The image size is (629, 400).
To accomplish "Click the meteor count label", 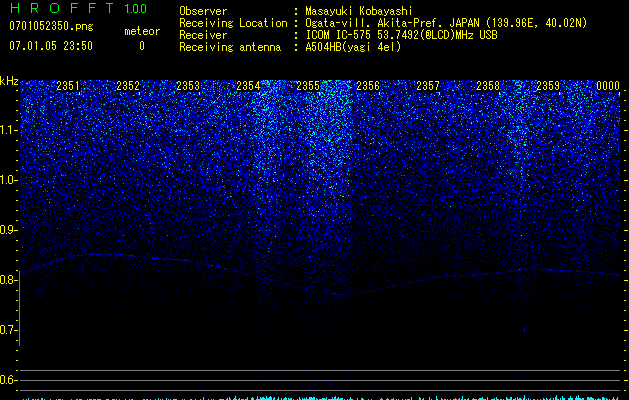I will tap(142, 31).
